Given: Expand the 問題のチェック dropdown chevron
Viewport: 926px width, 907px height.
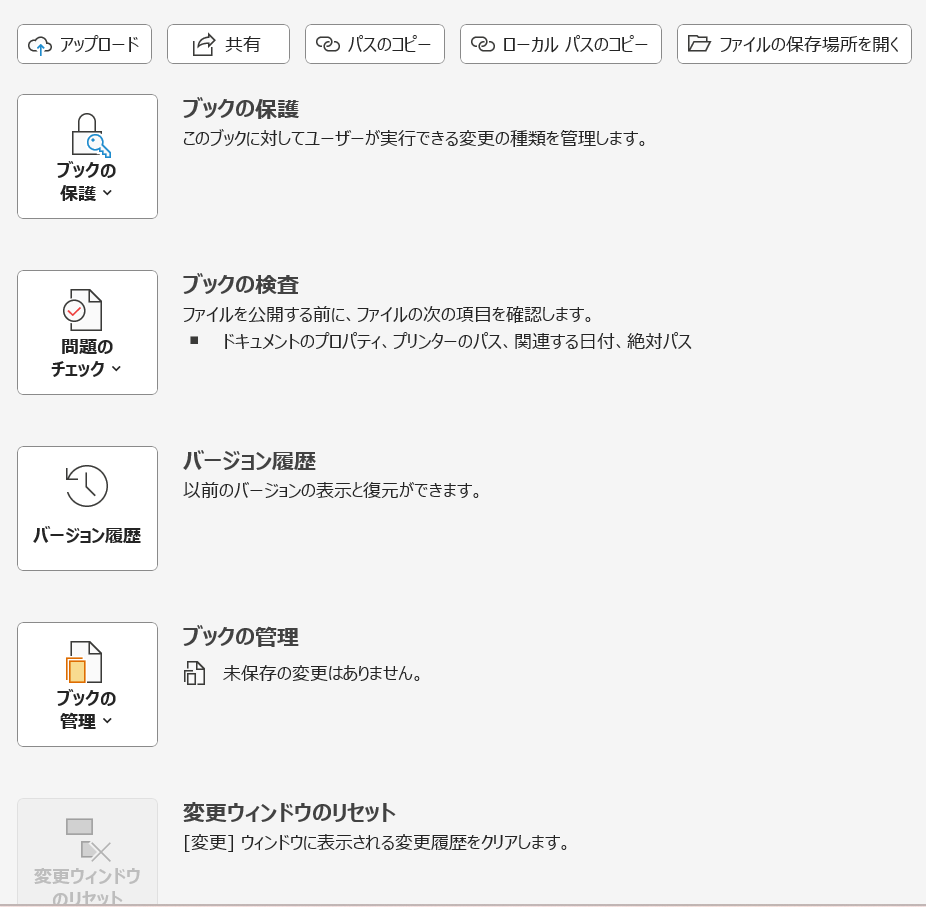Looking at the screenshot, I should point(116,369).
